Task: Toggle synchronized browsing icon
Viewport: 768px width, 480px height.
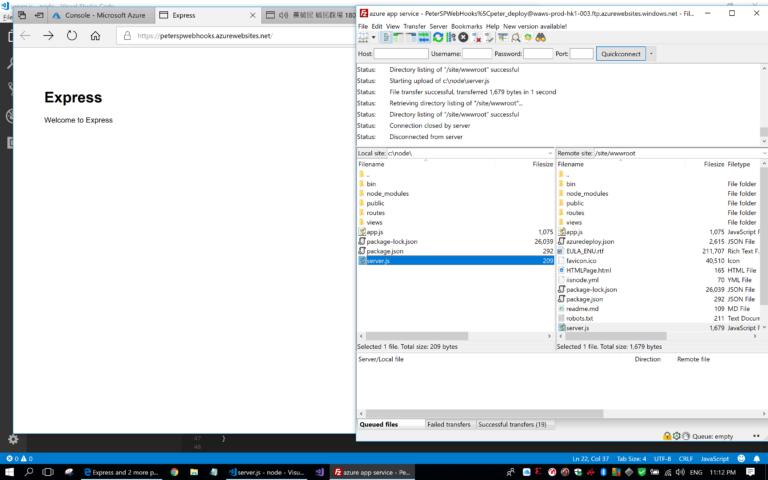Action: pyautogui.click(x=528, y=37)
